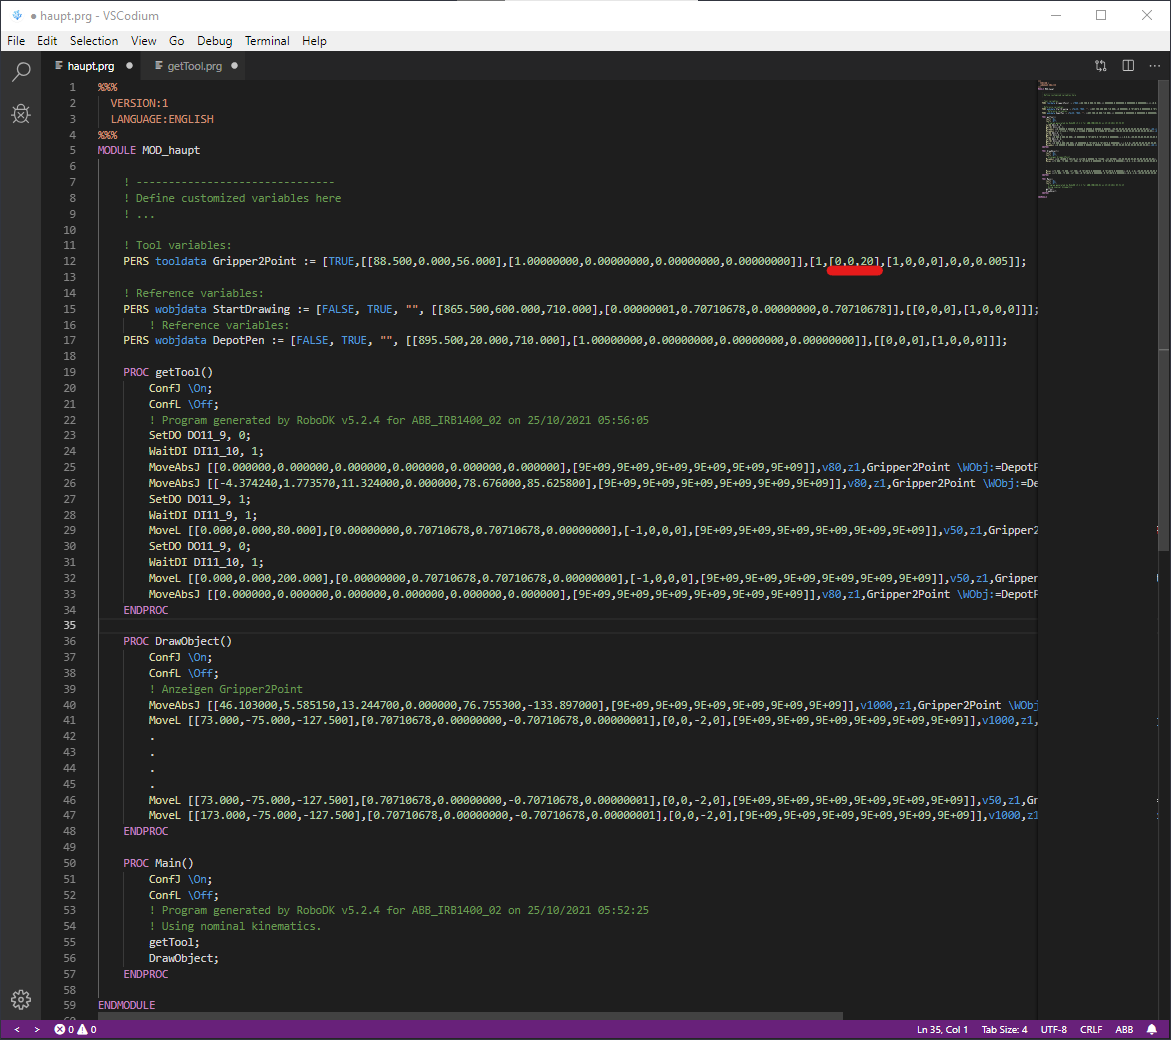
Task: Change the CRLF end-of-line sequence
Action: click(1091, 1030)
